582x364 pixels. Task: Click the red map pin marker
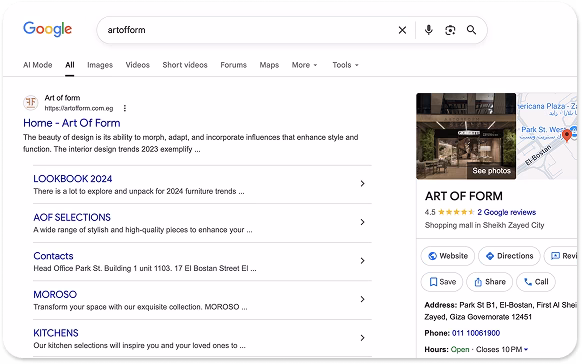click(566, 135)
